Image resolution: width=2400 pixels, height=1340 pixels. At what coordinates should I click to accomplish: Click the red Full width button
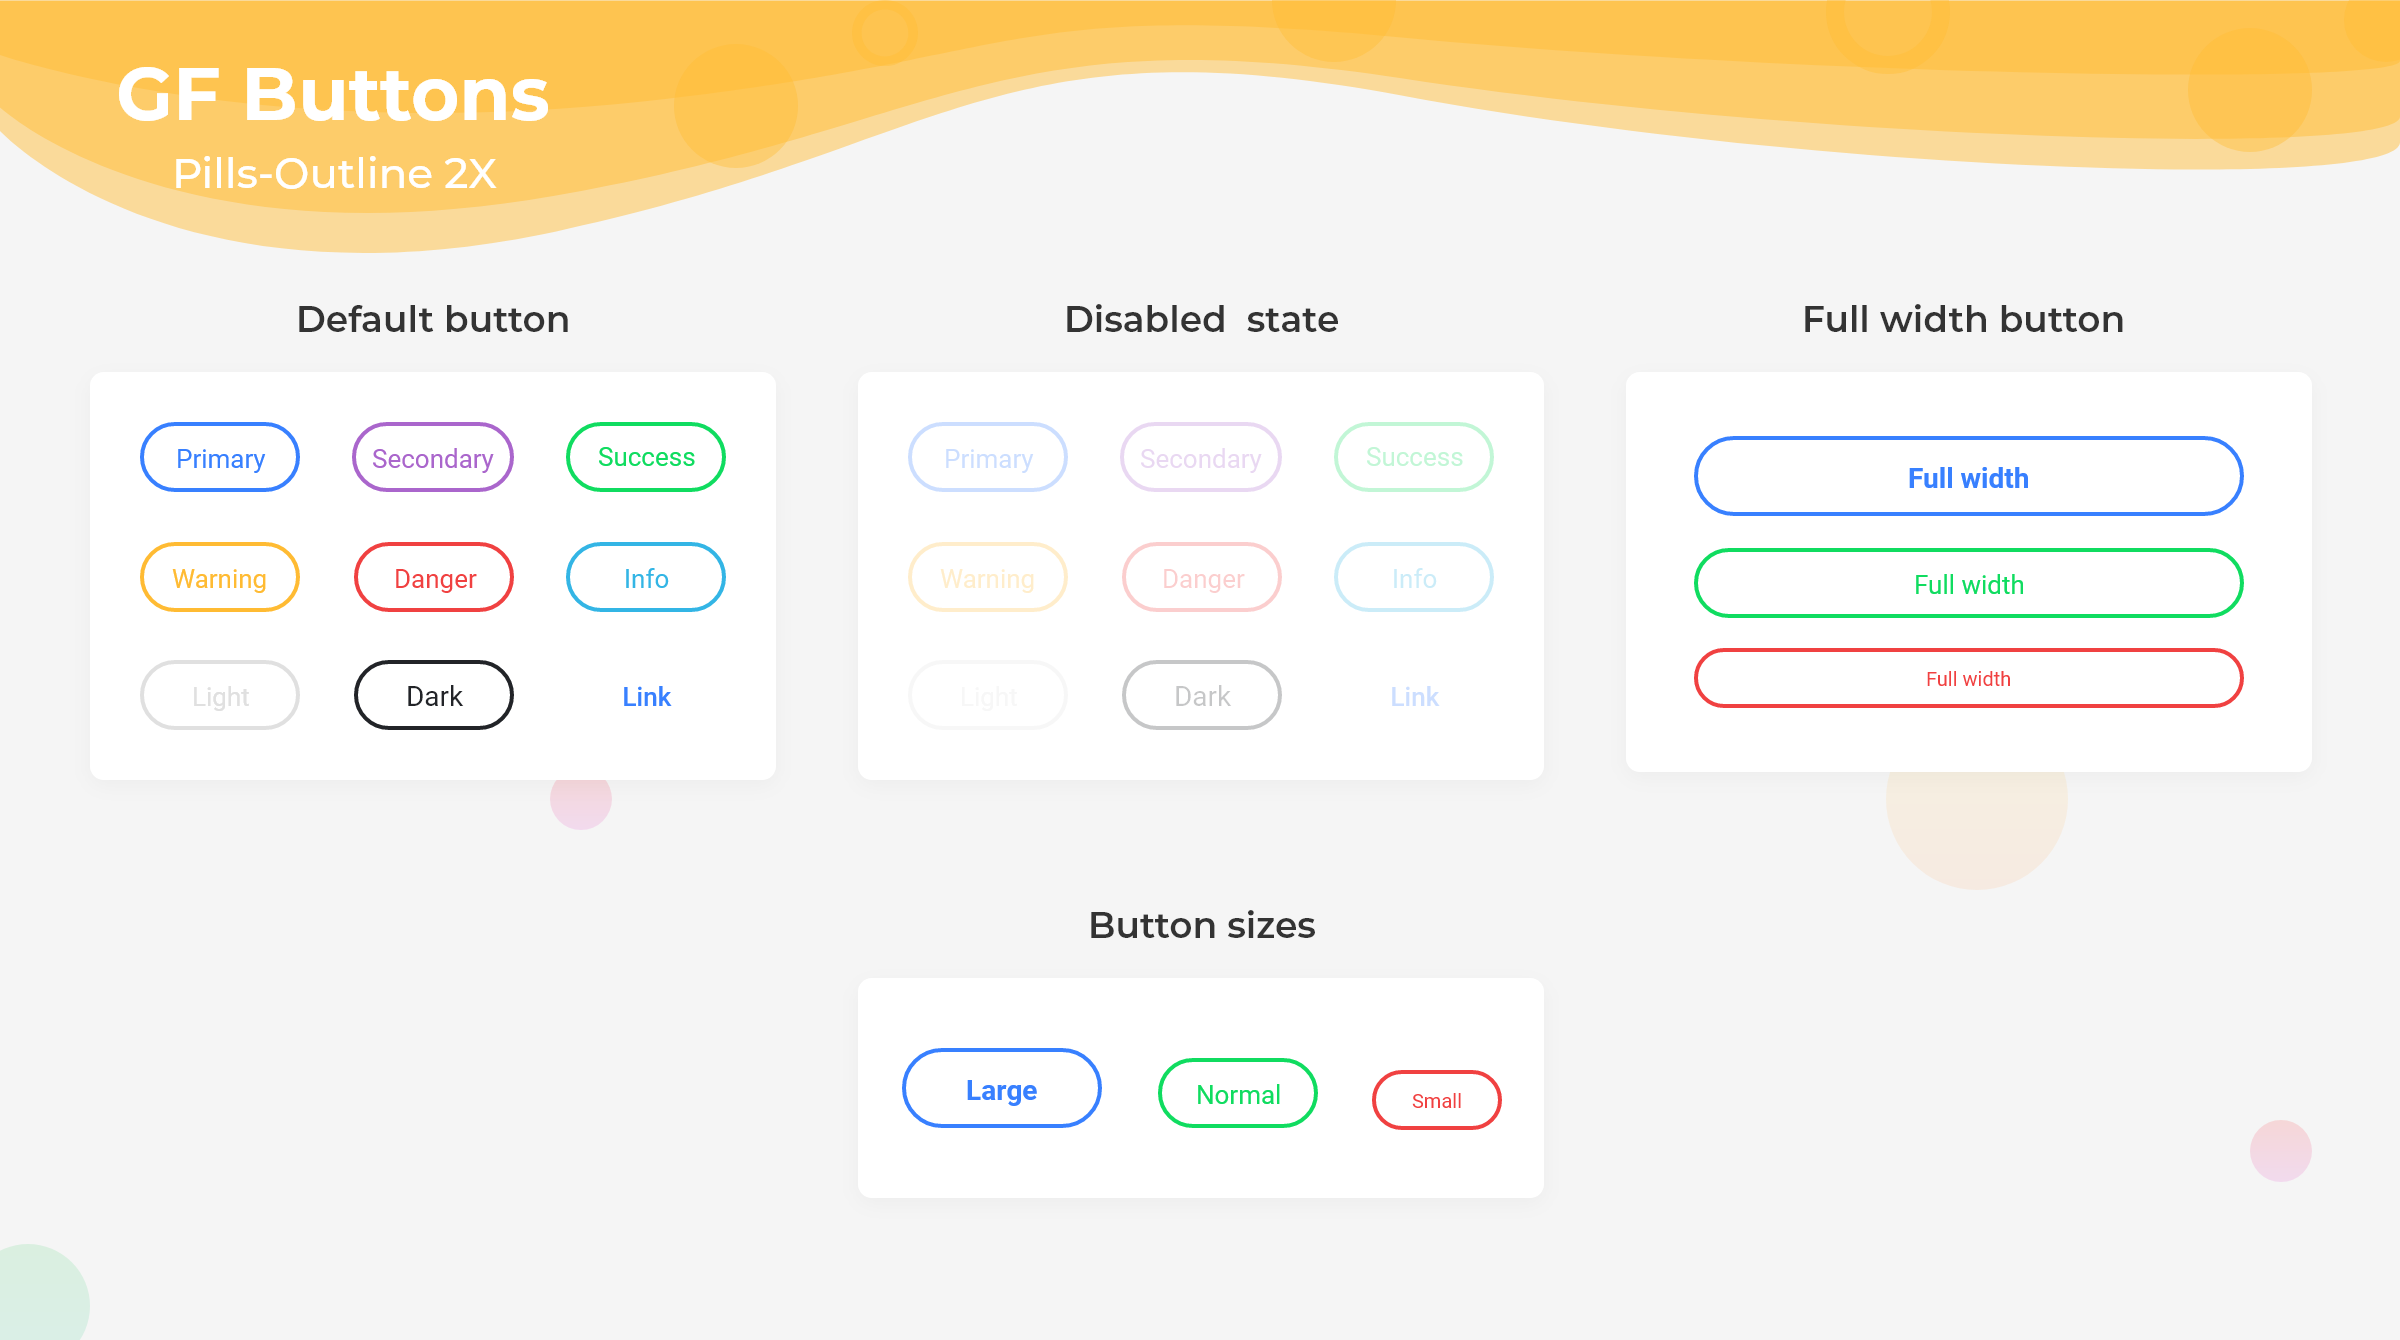pos(1968,679)
